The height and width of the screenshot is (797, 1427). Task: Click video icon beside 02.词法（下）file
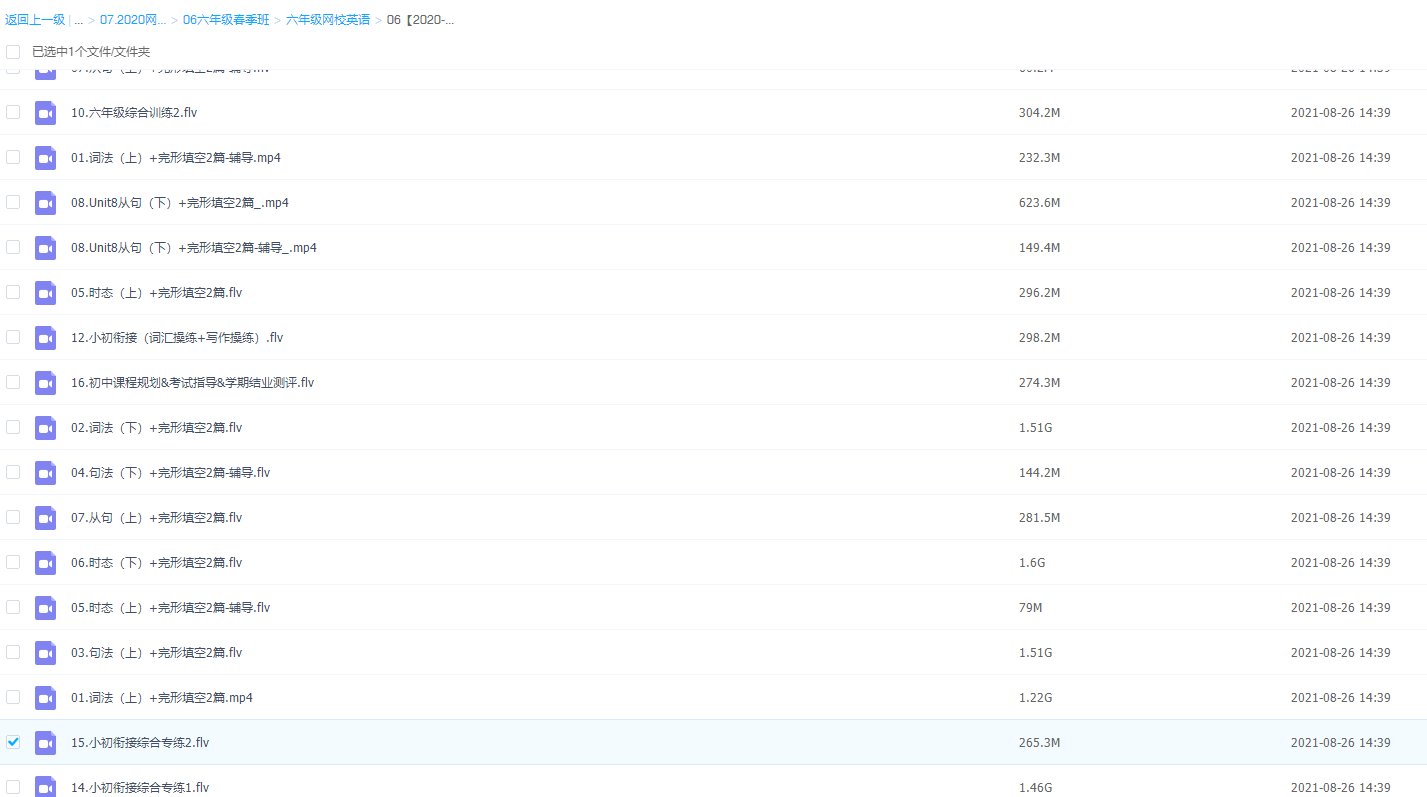tap(45, 428)
